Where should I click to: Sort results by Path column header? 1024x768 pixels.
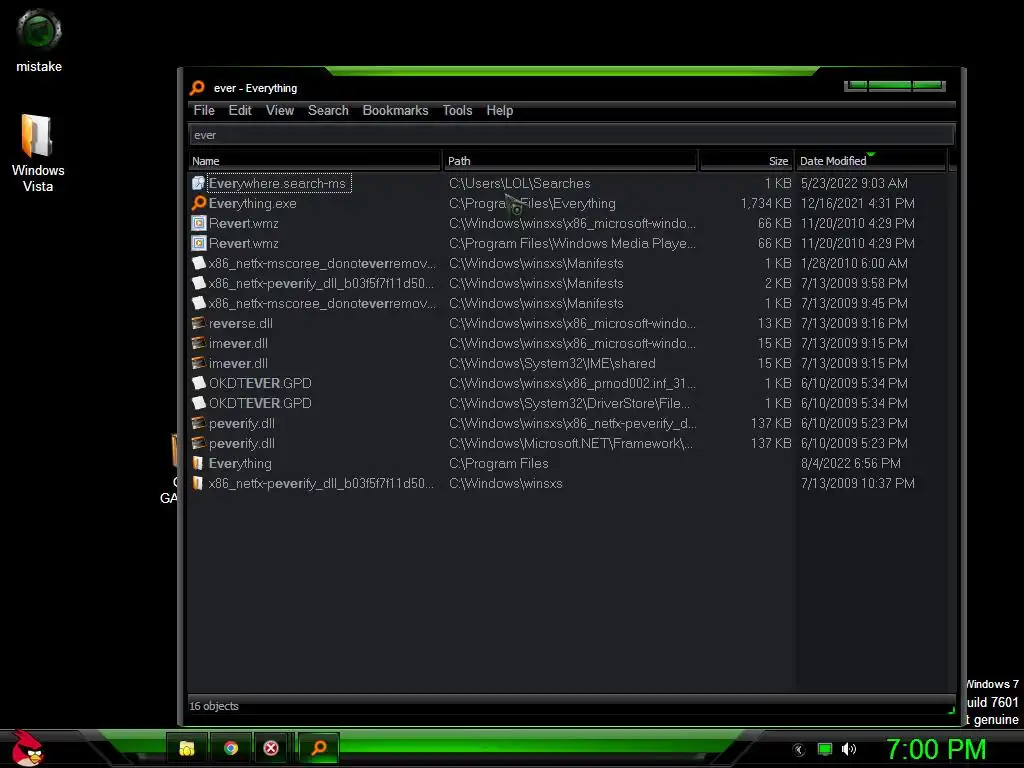(x=570, y=161)
